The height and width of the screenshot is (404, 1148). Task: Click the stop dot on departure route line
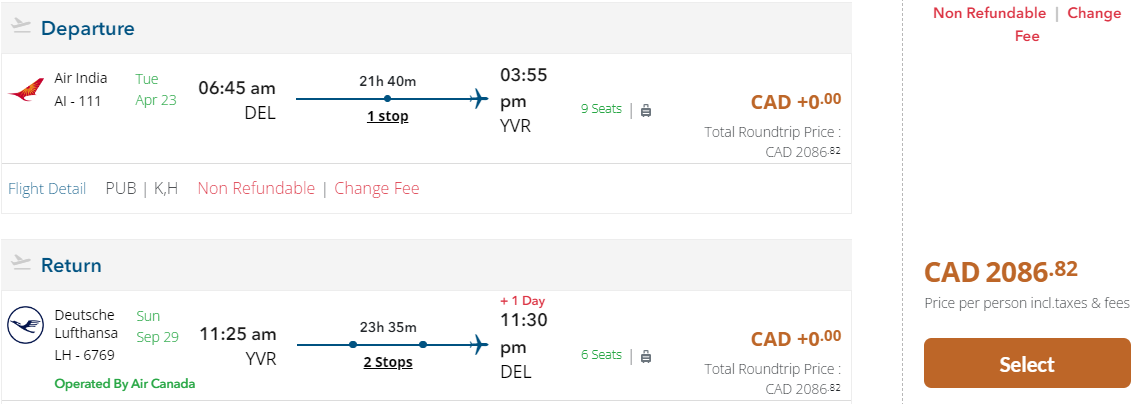tap(387, 98)
